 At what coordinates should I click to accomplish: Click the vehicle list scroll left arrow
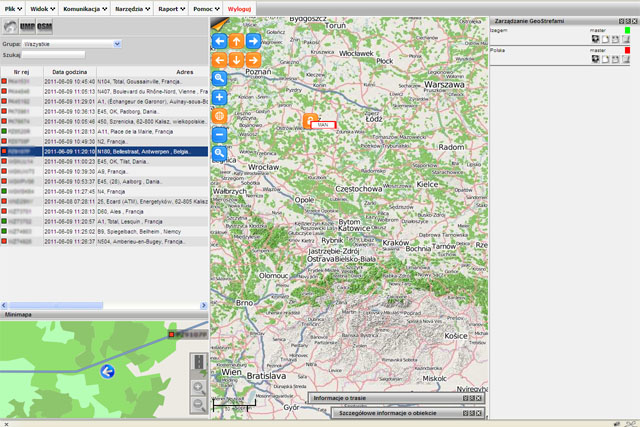pyautogui.click(x=4, y=305)
